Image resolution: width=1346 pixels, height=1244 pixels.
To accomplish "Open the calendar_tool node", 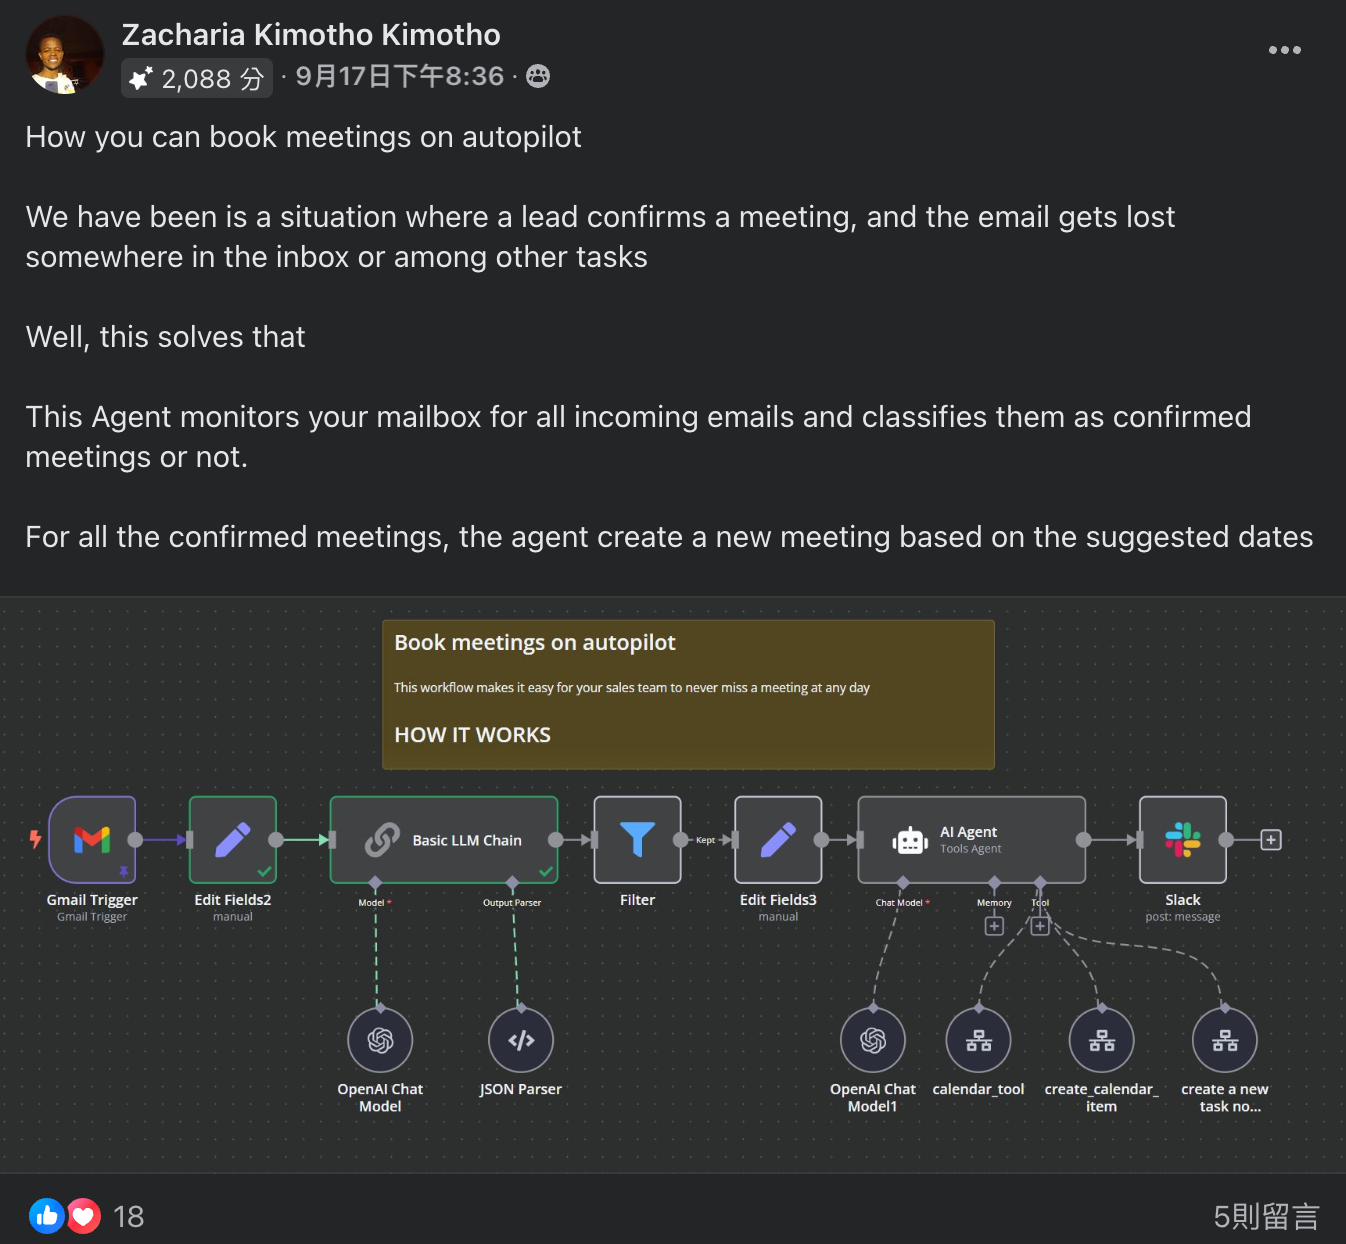I will point(979,1041).
